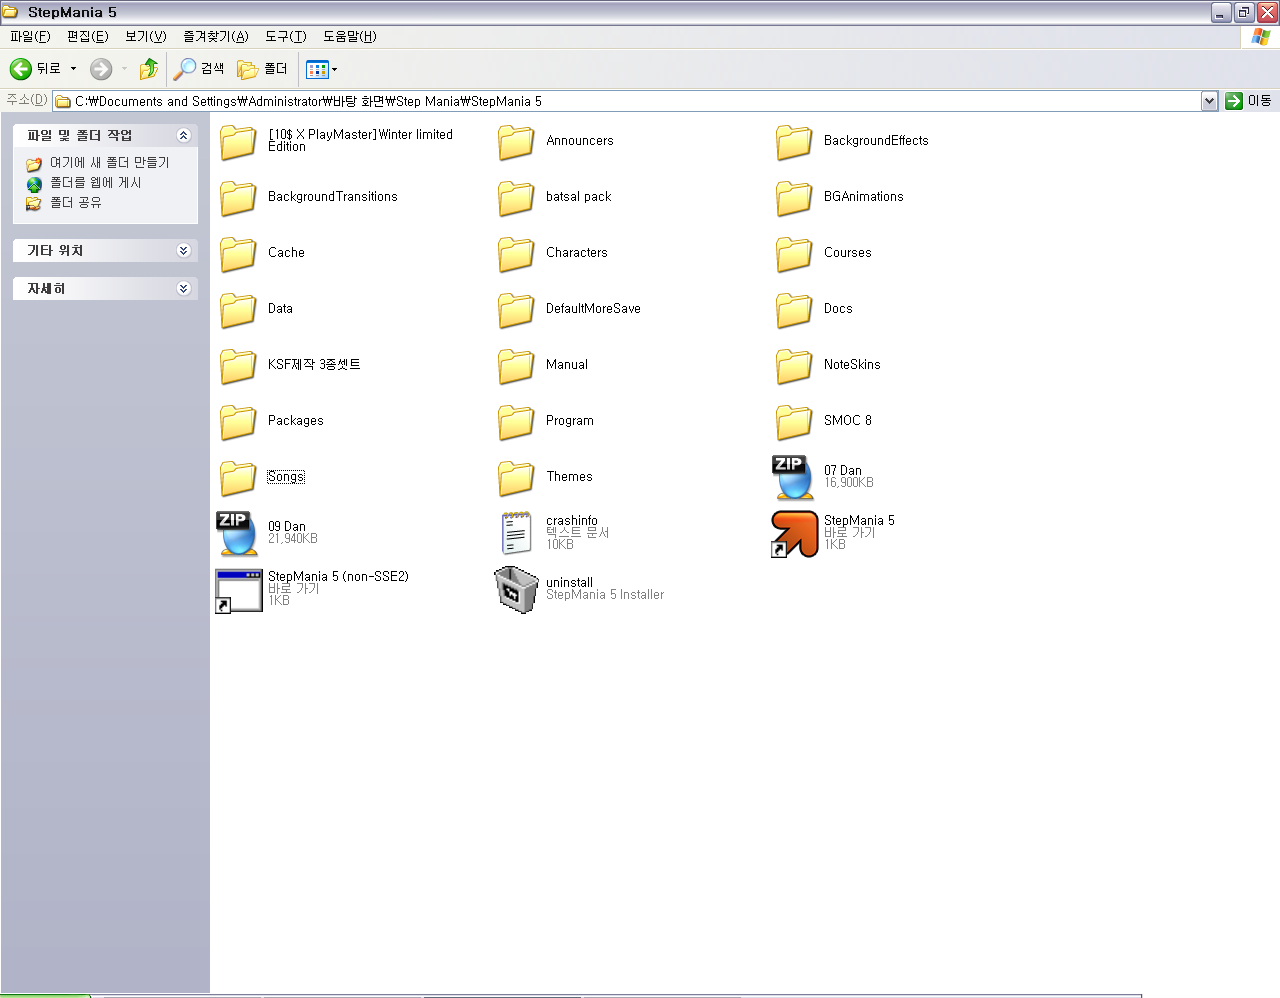Select the Cache folder icon
Image resolution: width=1280 pixels, height=998 pixels.
pos(238,253)
